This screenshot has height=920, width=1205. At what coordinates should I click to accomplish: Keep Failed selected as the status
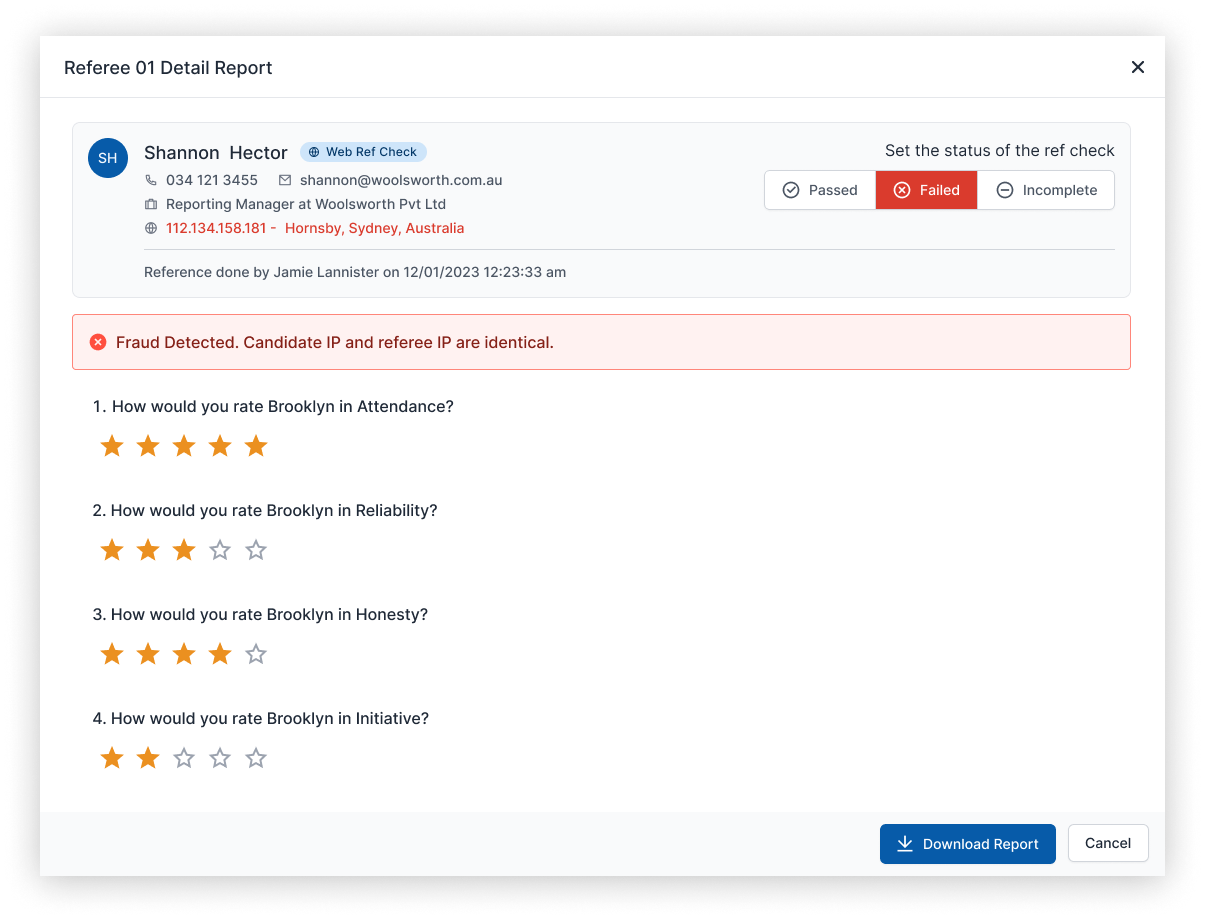pos(925,189)
